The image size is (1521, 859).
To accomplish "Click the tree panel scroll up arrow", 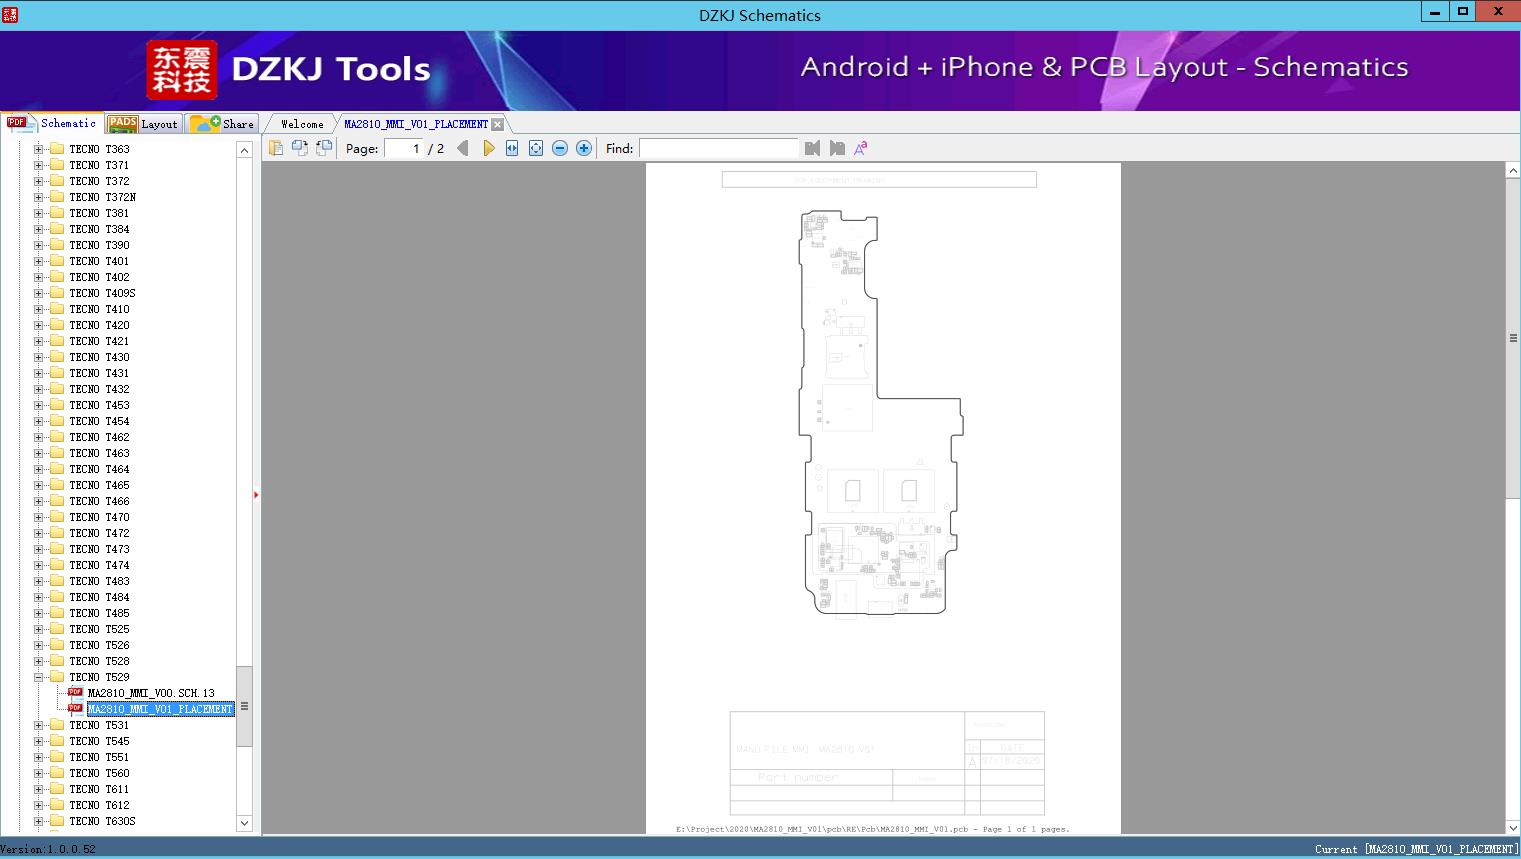I will (x=244, y=150).
